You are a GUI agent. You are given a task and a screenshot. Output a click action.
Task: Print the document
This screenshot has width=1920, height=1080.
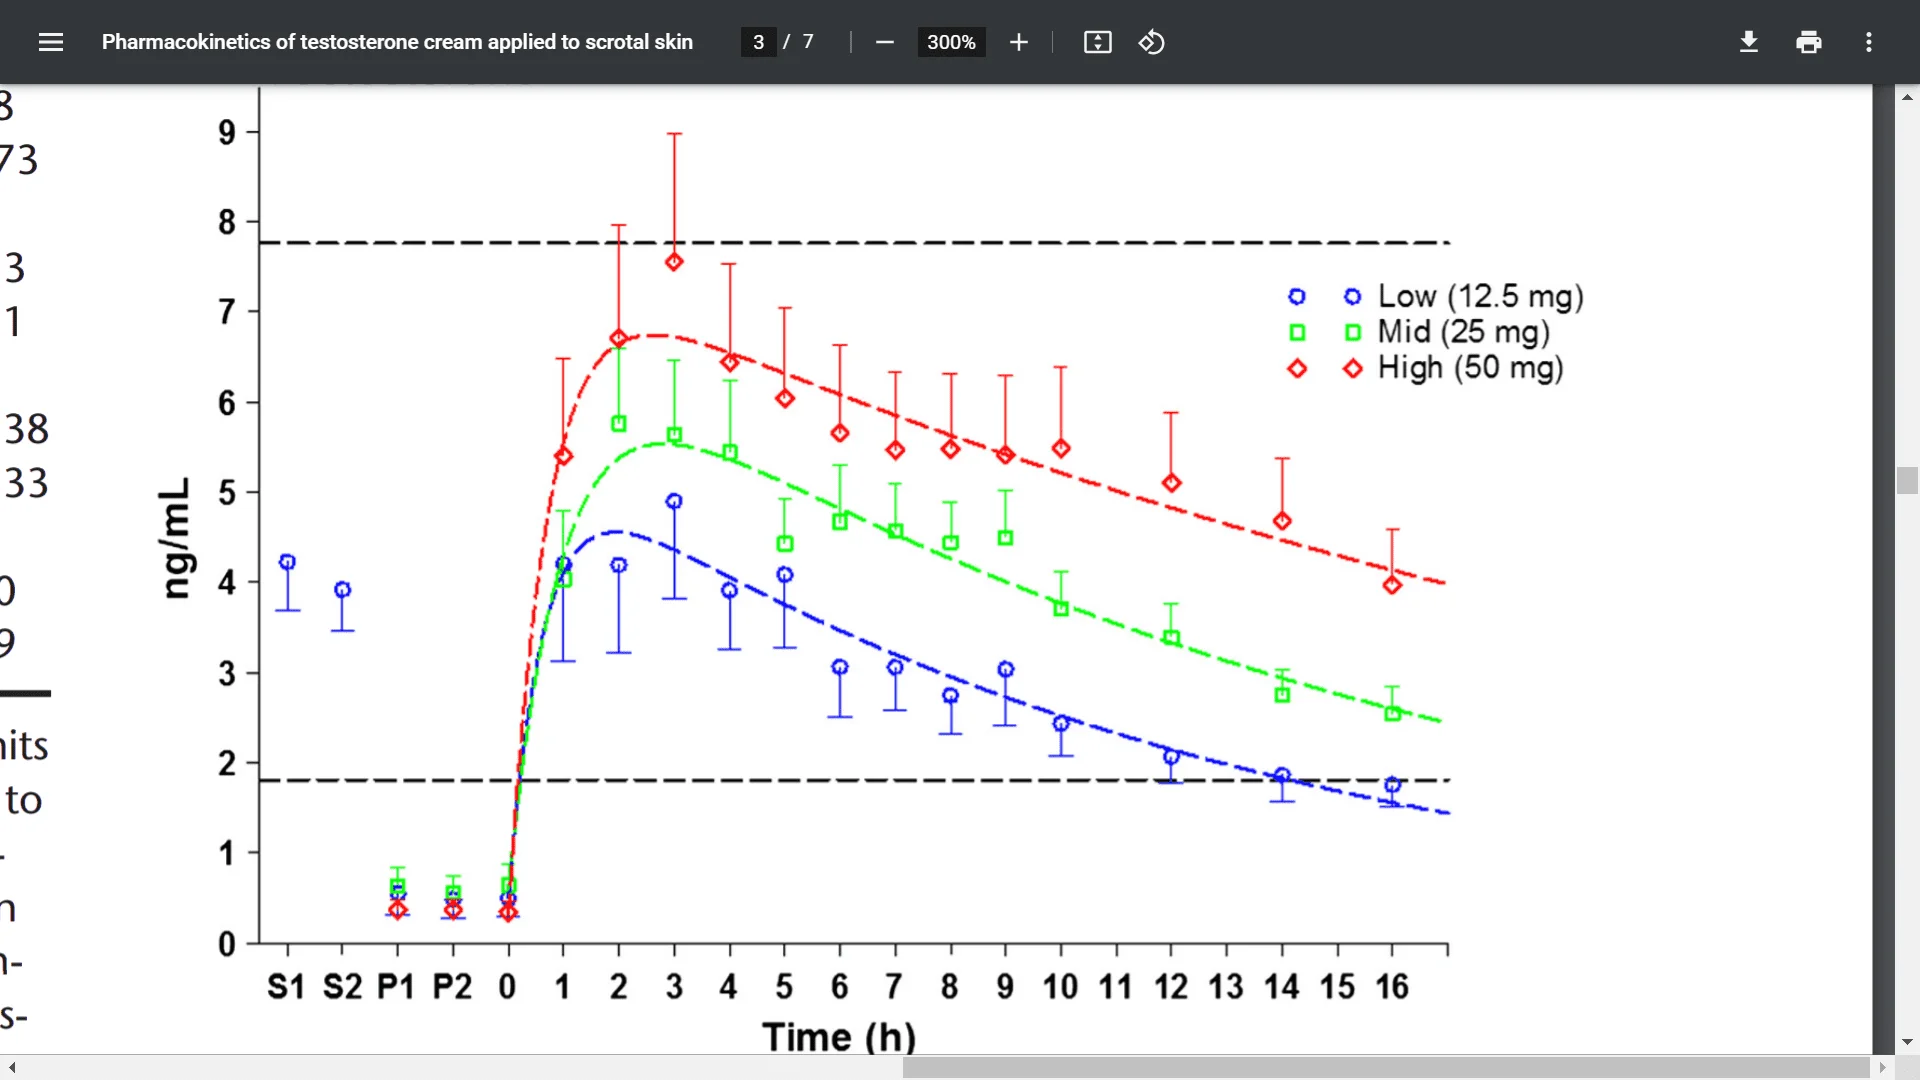[1808, 42]
